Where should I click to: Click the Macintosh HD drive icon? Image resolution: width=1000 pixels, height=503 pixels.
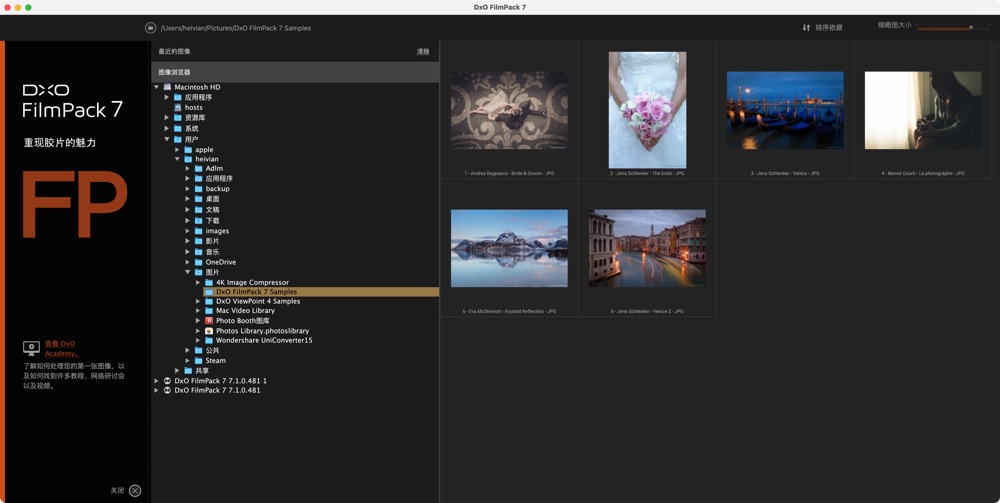click(167, 87)
